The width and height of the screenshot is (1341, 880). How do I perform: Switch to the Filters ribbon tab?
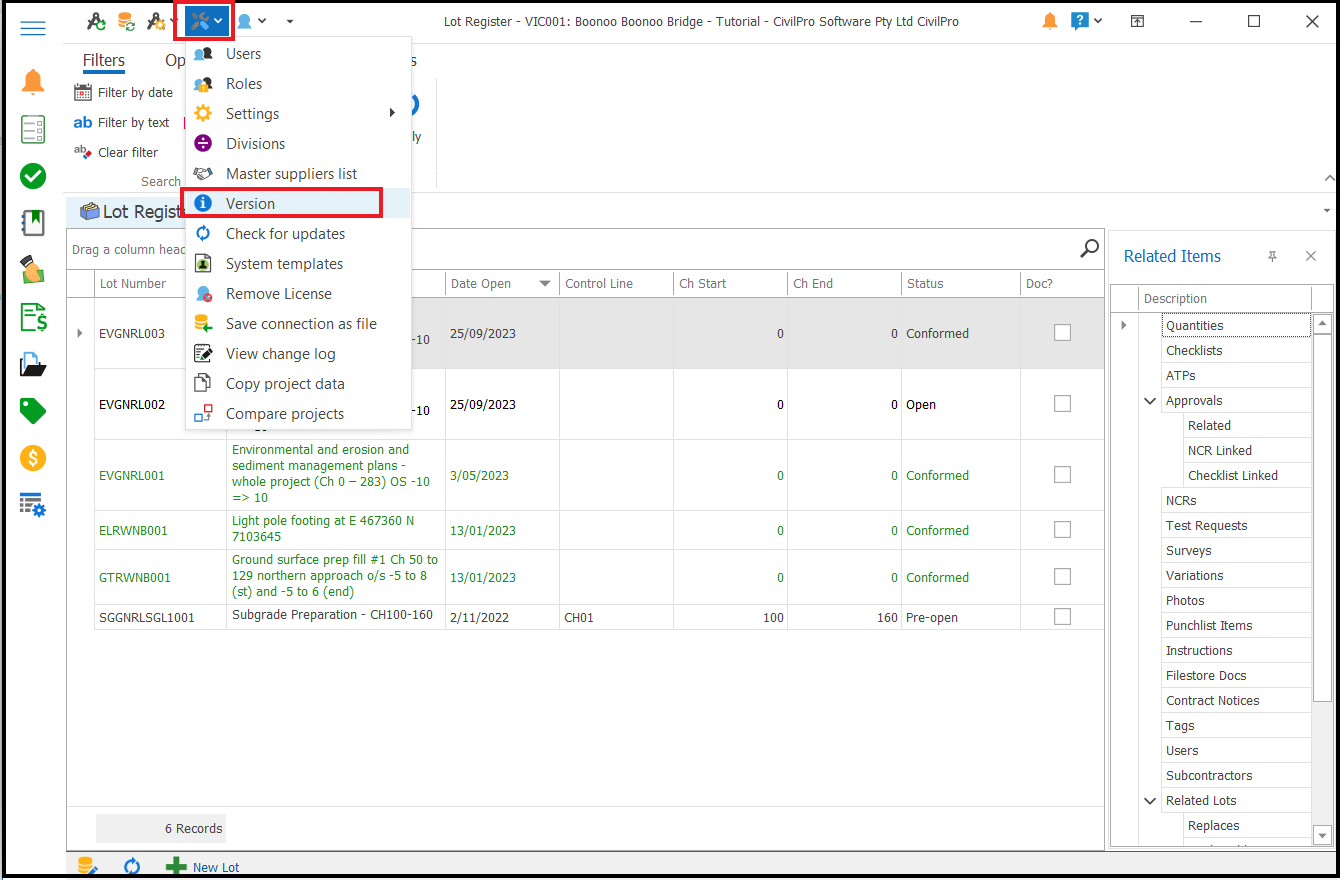104,61
